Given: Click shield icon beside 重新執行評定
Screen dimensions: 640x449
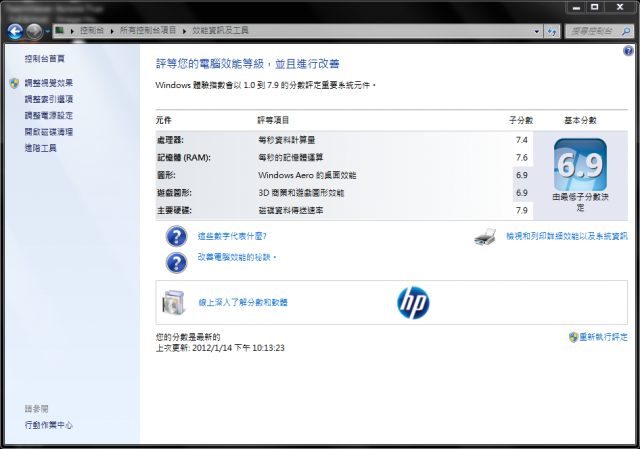Looking at the screenshot, I should pyautogui.click(x=573, y=337).
